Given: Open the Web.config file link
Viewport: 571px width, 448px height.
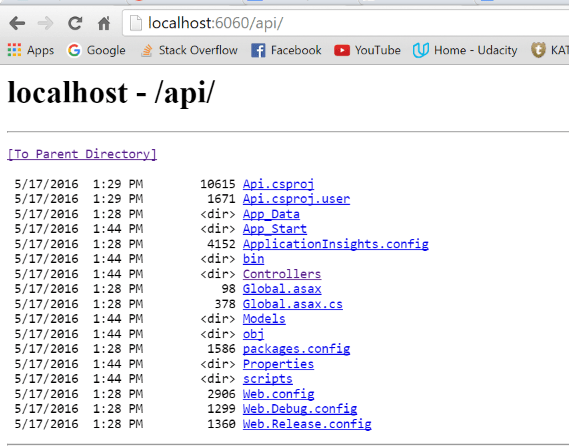Looking at the screenshot, I should (x=279, y=394).
